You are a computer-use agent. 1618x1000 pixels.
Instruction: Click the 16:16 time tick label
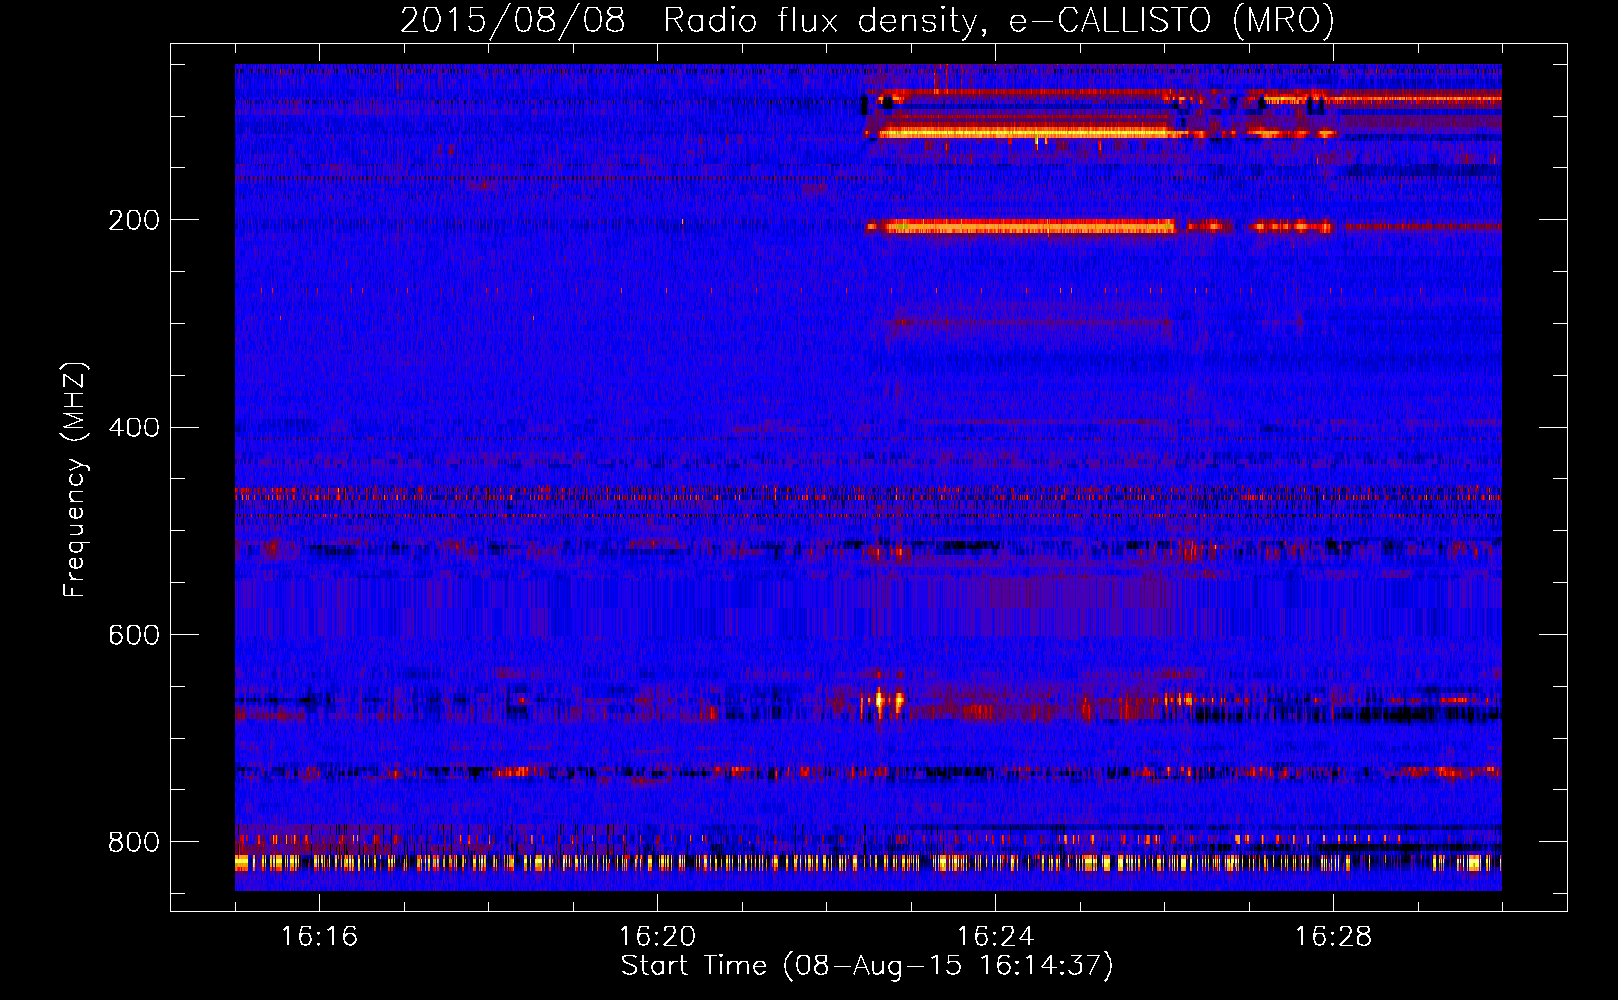319,937
